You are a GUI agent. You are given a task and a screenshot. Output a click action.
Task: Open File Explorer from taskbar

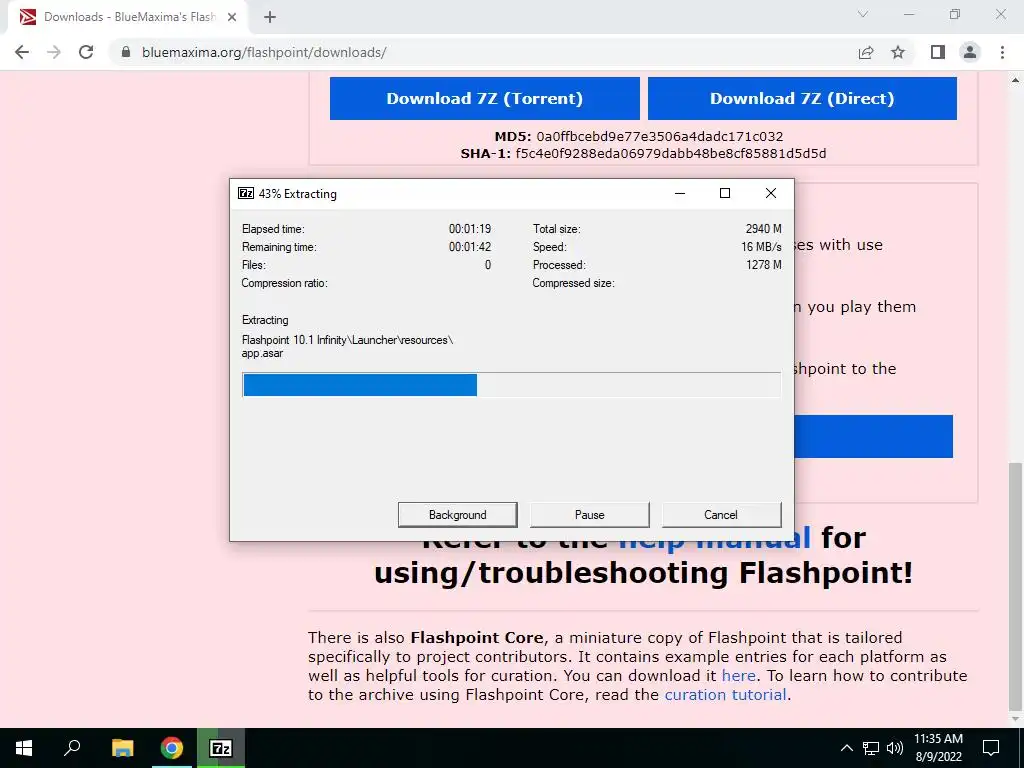[122, 748]
